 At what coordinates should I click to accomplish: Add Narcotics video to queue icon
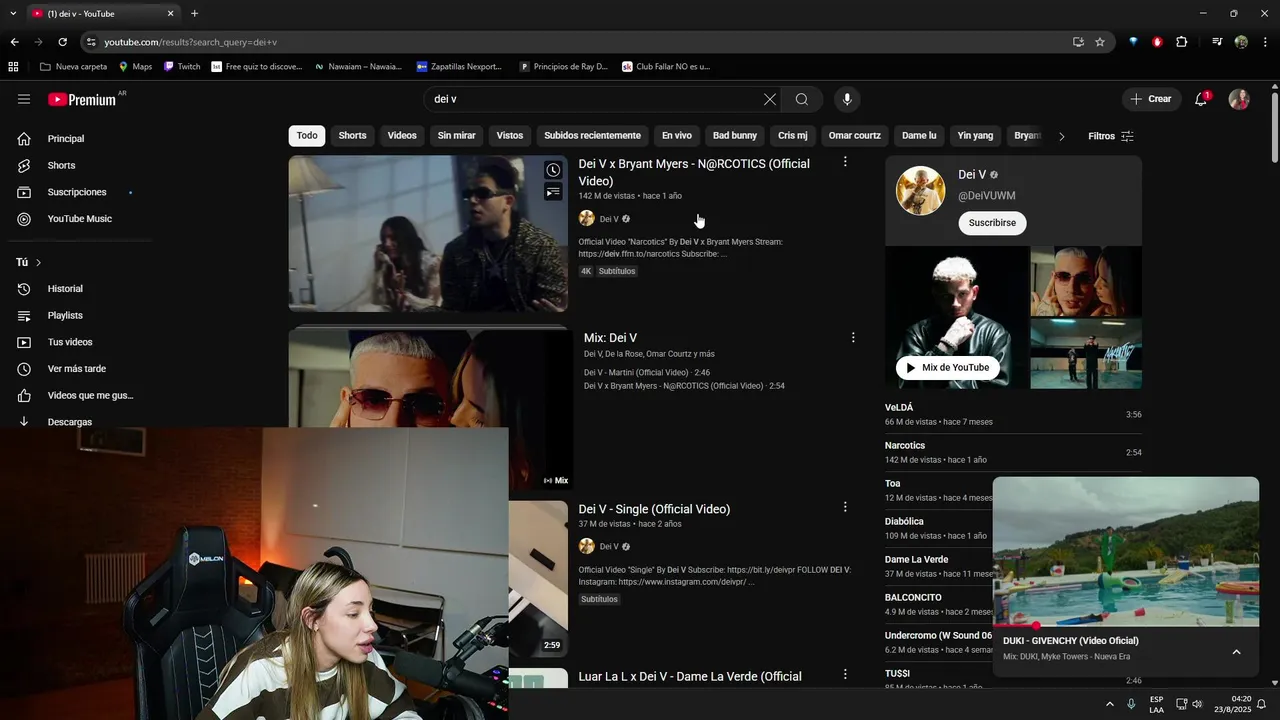553,192
